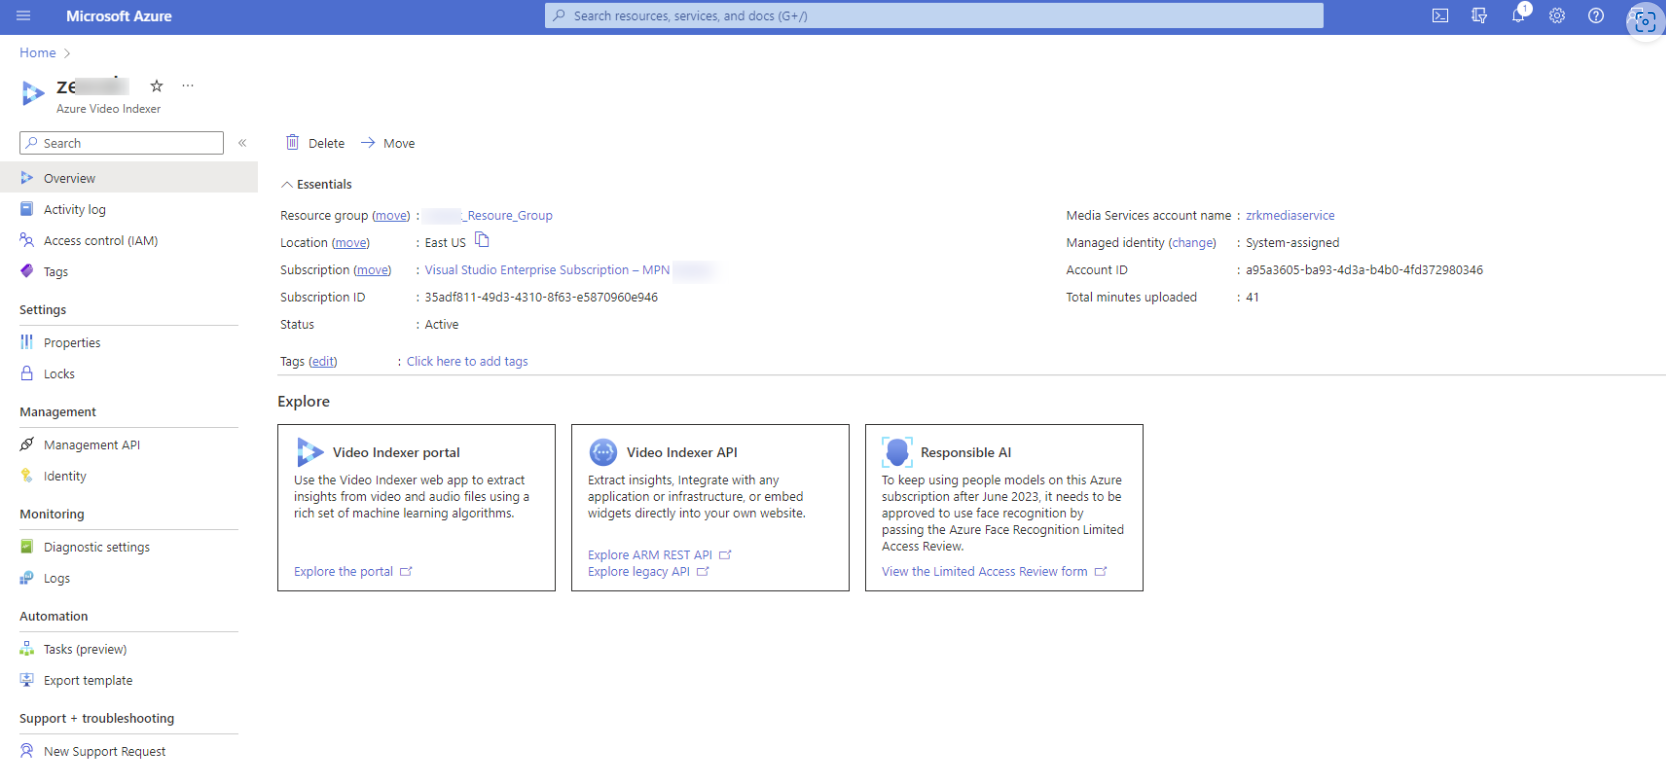
Task: Click the Explore the portal link
Action: [343, 572]
